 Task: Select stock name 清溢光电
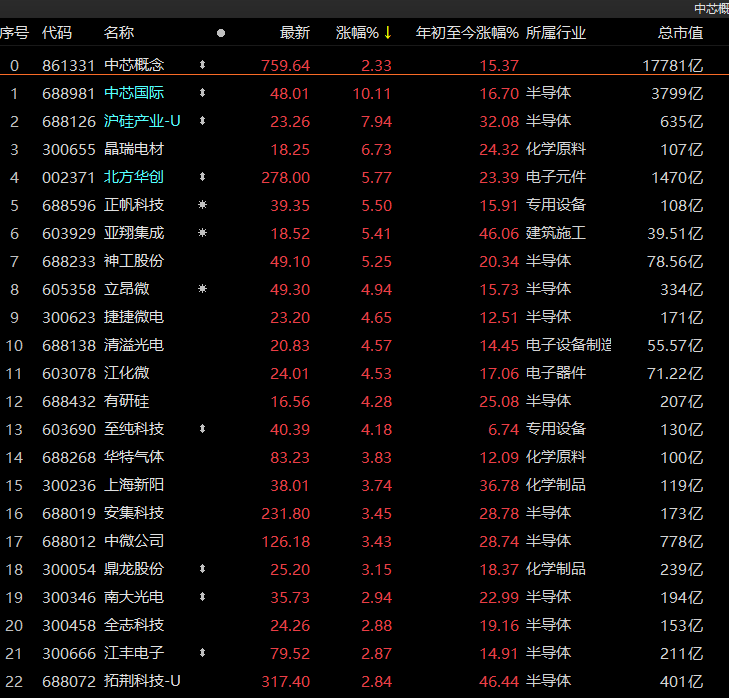pos(134,345)
